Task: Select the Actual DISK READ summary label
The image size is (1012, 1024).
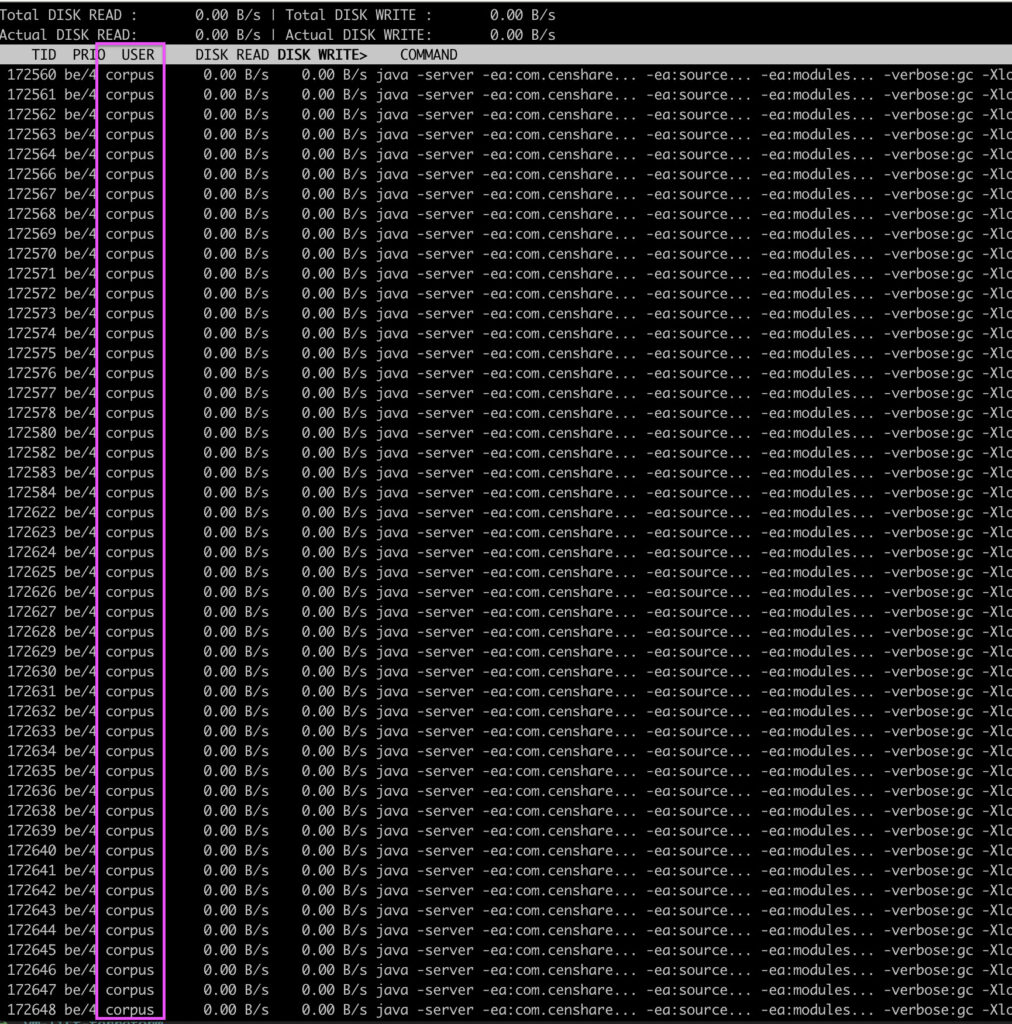Action: pos(69,35)
